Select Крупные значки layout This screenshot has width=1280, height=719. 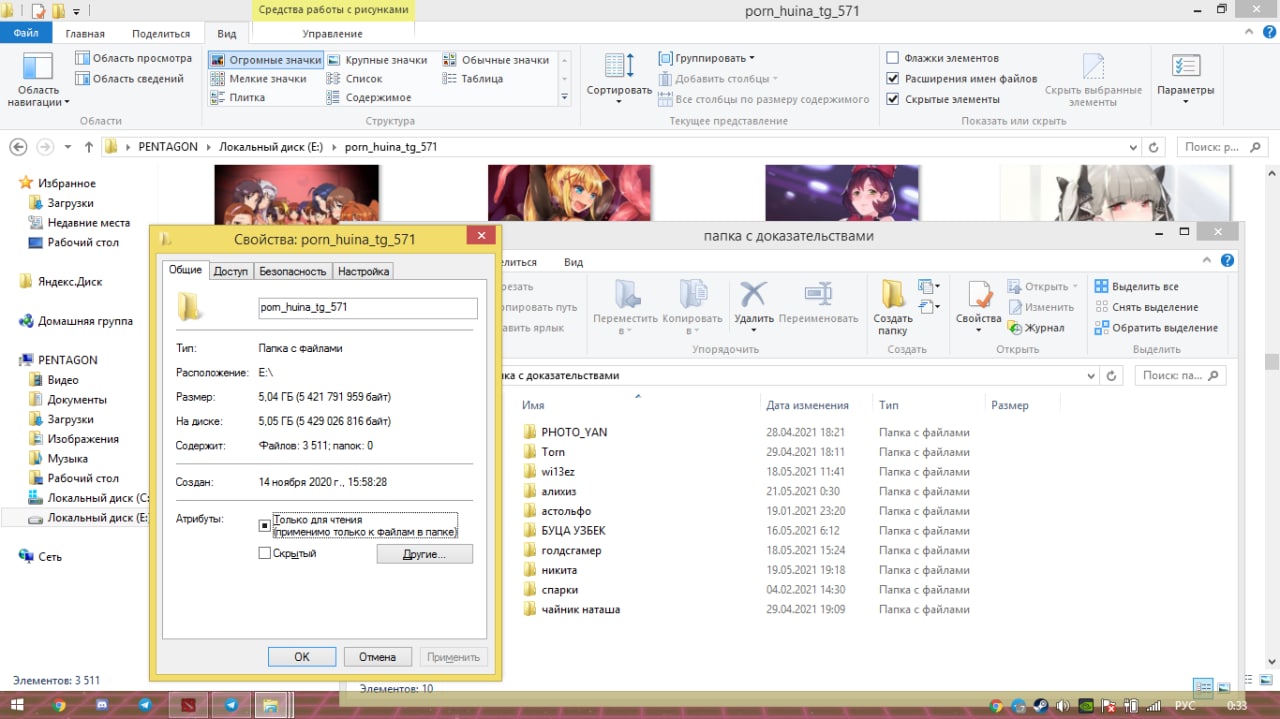coord(377,60)
